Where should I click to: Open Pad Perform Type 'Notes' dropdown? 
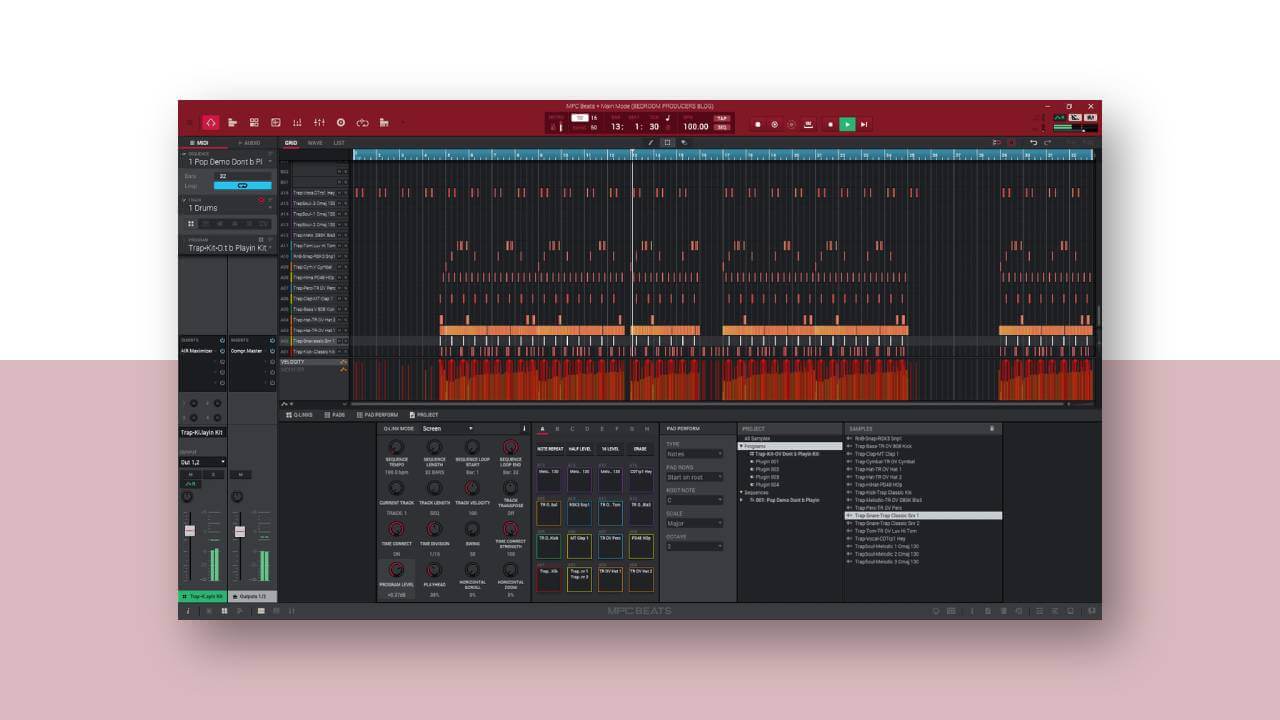(694, 454)
